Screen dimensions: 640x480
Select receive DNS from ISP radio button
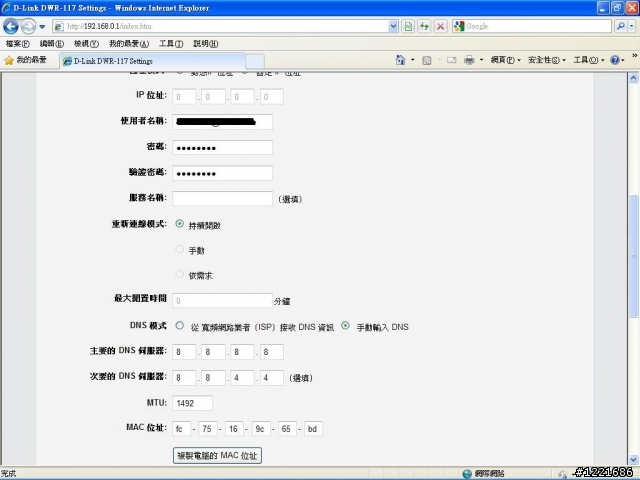[180, 326]
